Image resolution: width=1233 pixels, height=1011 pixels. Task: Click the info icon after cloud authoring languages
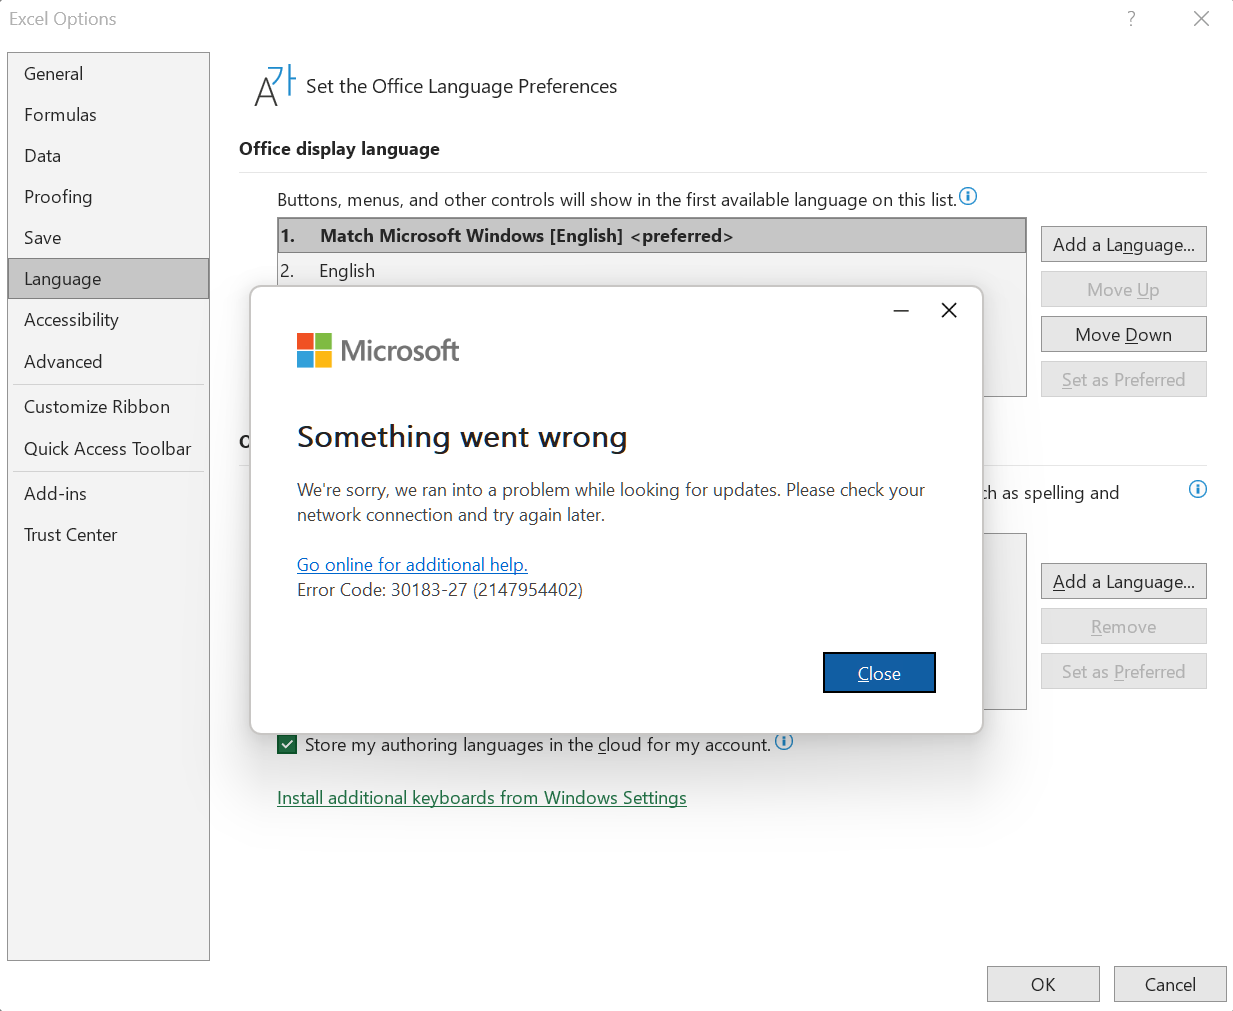tap(784, 741)
